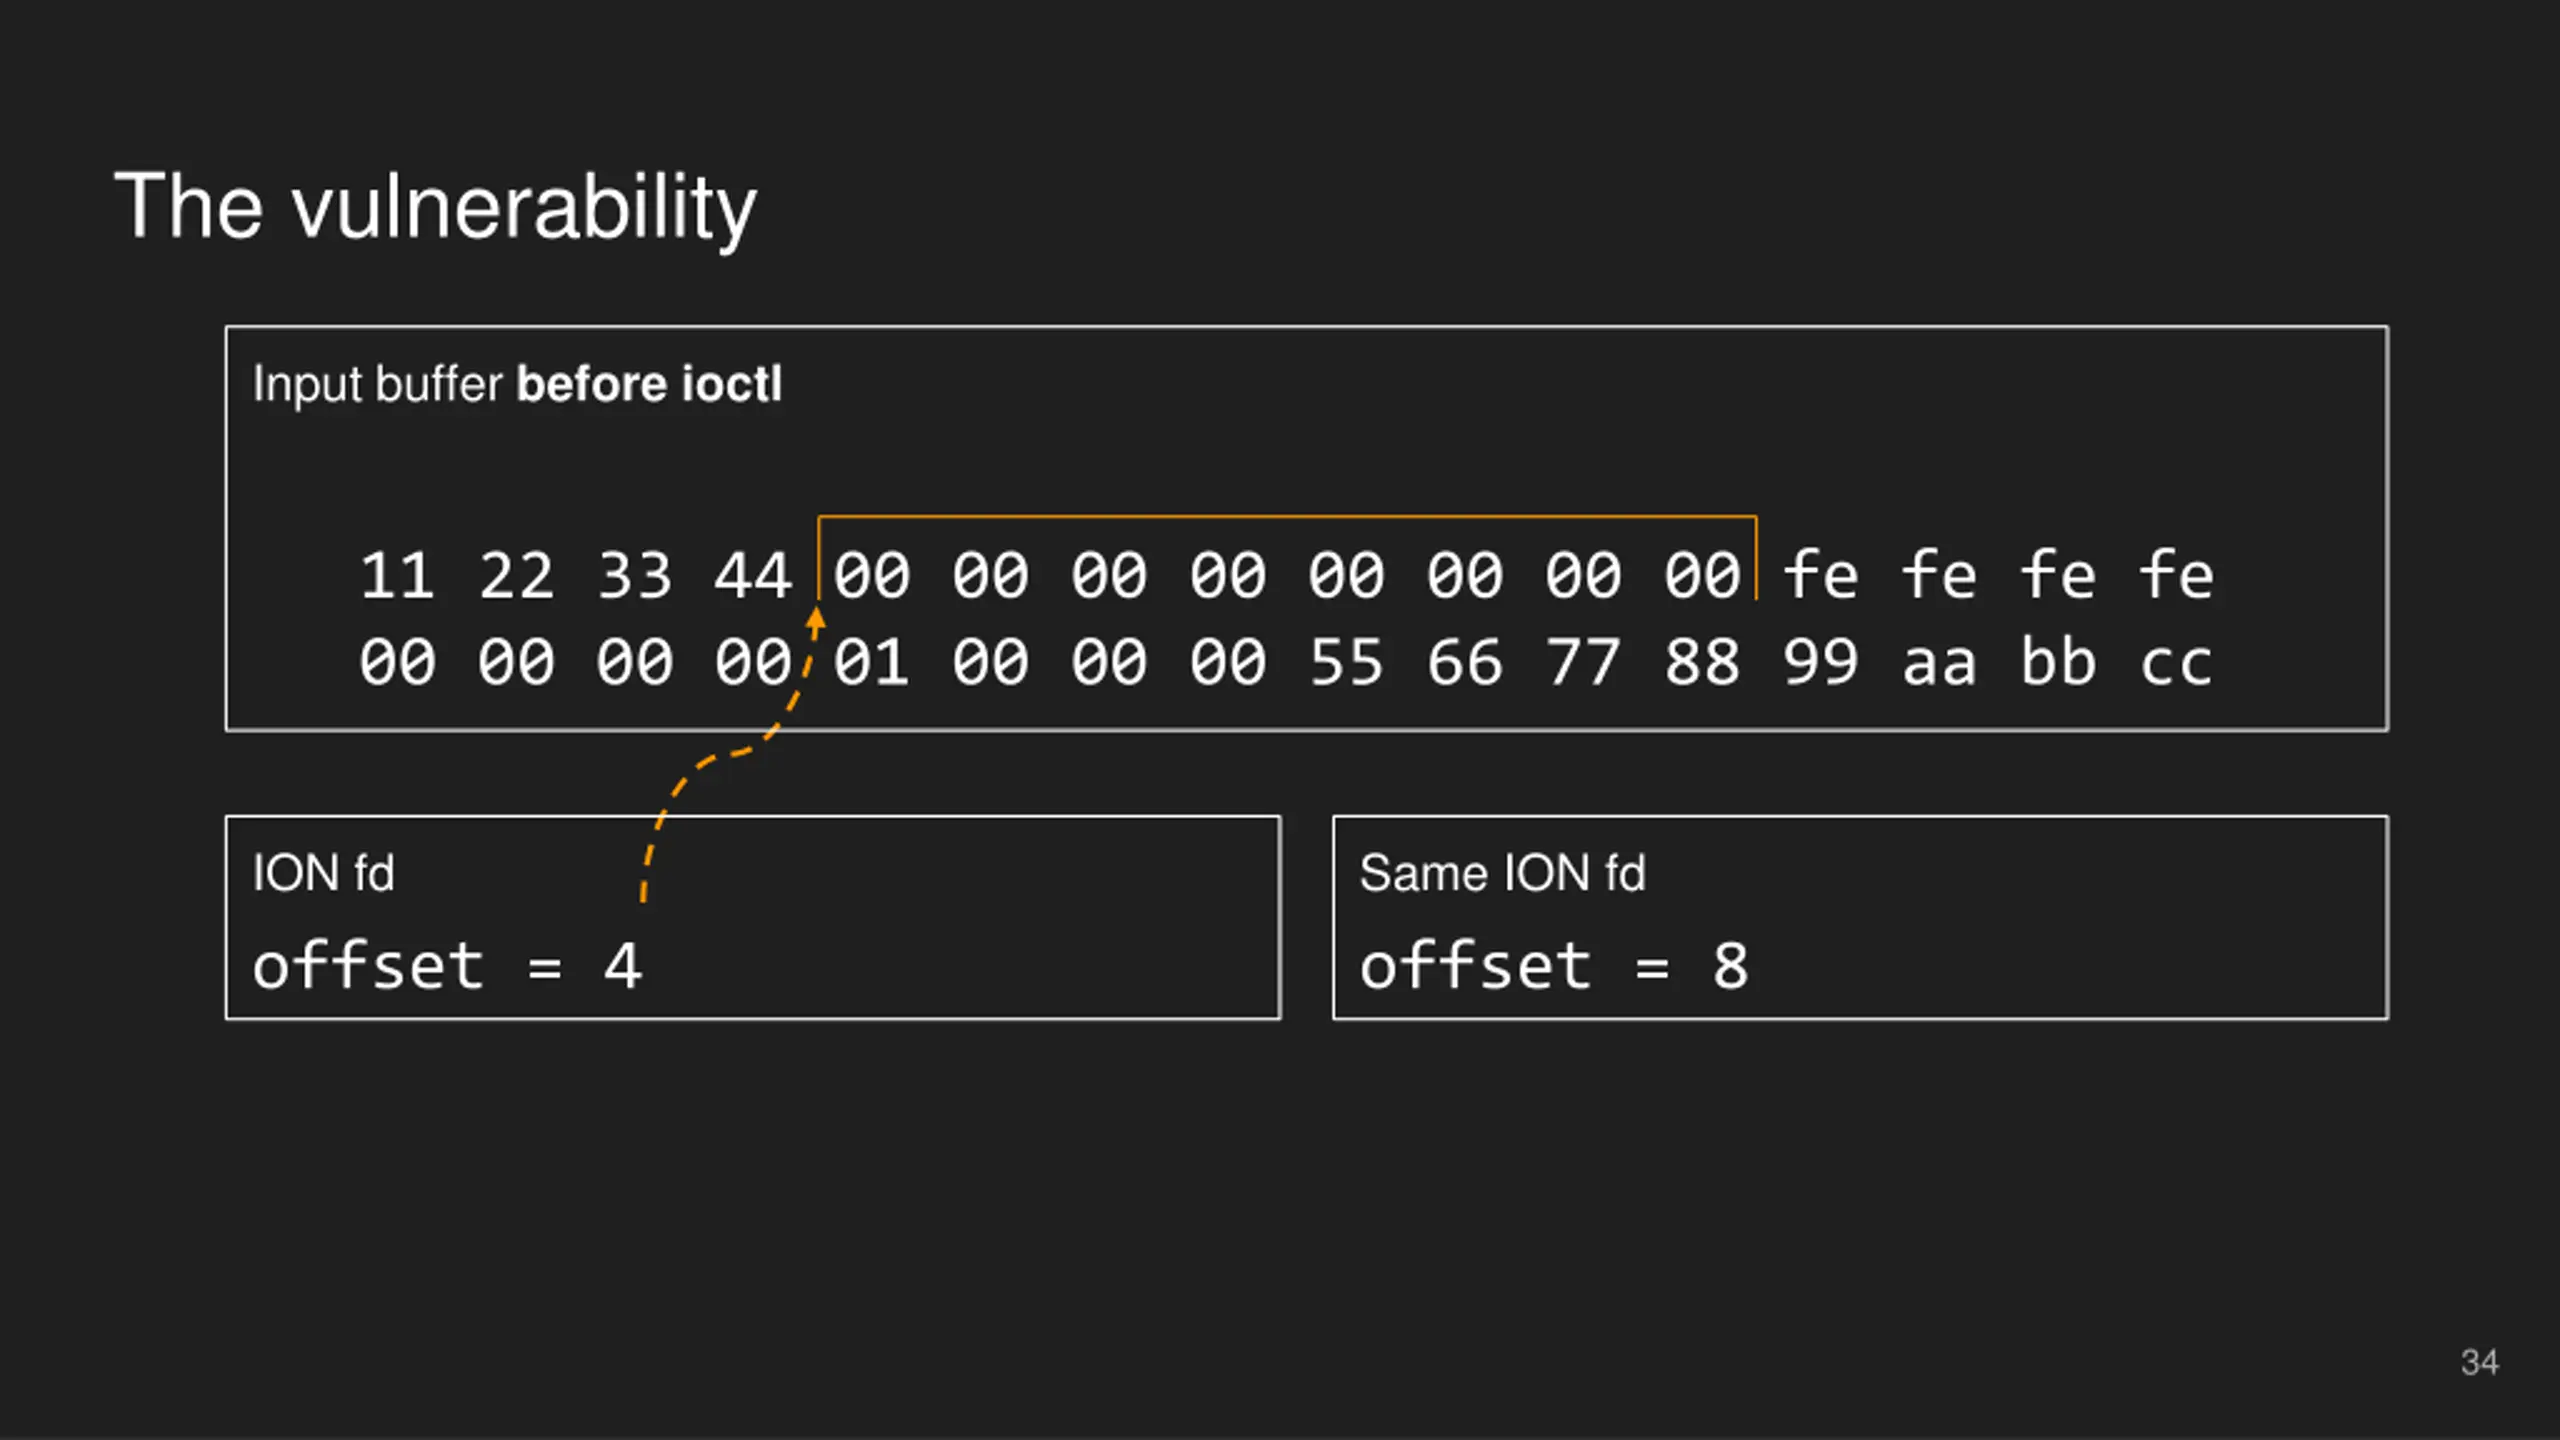Select the first "fe" byte after the orange box
The height and width of the screenshot is (1440, 2560).
pyautogui.click(x=1821, y=575)
